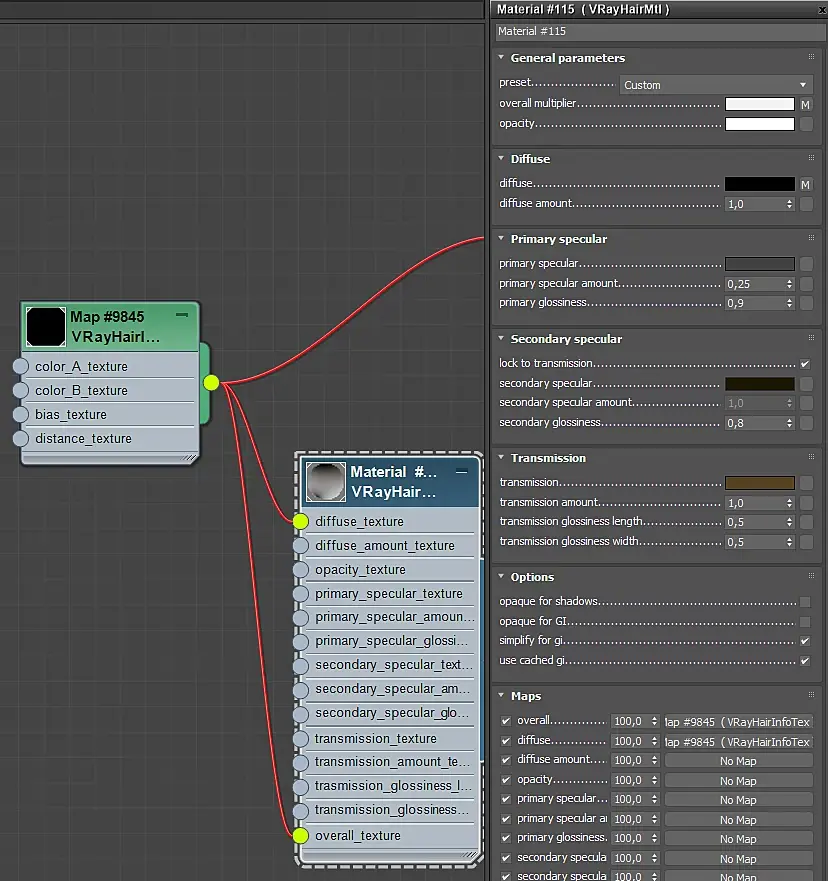This screenshot has width=828, height=881.
Task: Click the map slot button beside secondary glossiness
Action: coord(806,423)
